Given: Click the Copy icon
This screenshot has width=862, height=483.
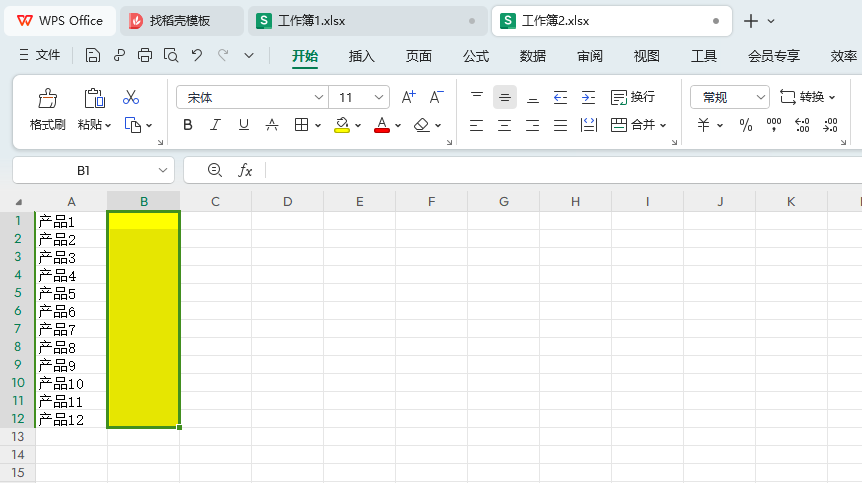Looking at the screenshot, I should [x=132, y=125].
